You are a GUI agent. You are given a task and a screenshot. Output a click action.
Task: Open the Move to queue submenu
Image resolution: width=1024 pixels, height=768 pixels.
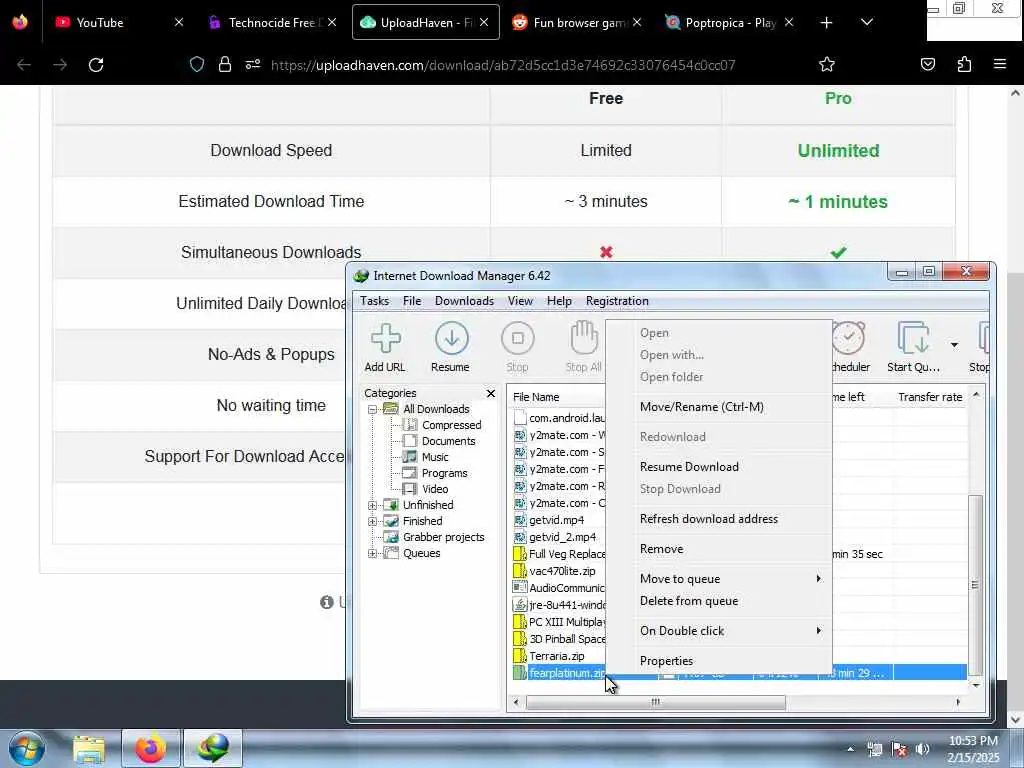718,579
